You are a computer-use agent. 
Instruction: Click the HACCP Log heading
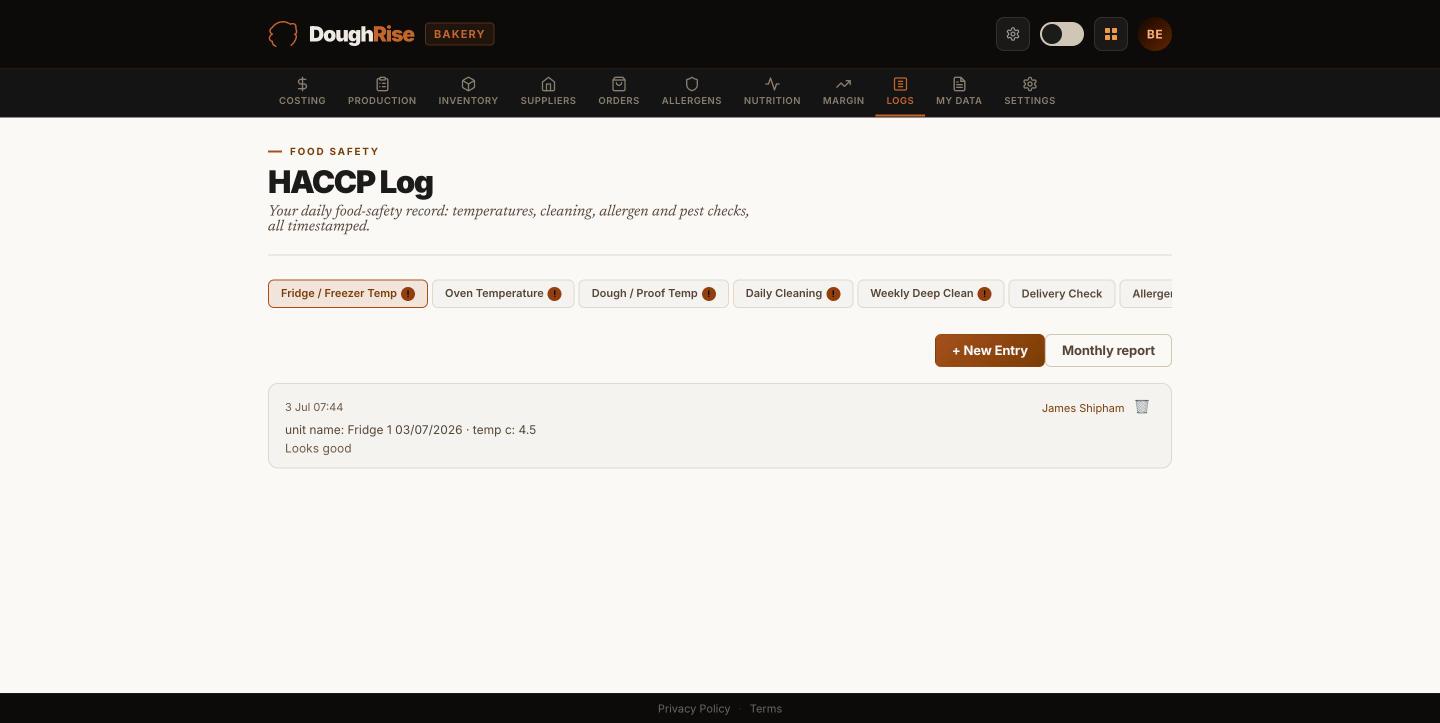(351, 182)
